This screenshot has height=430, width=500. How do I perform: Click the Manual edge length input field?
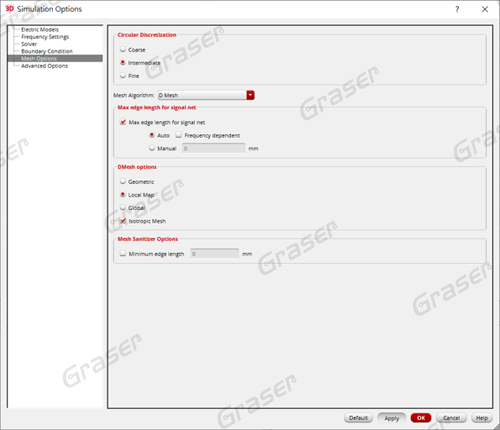(x=213, y=148)
